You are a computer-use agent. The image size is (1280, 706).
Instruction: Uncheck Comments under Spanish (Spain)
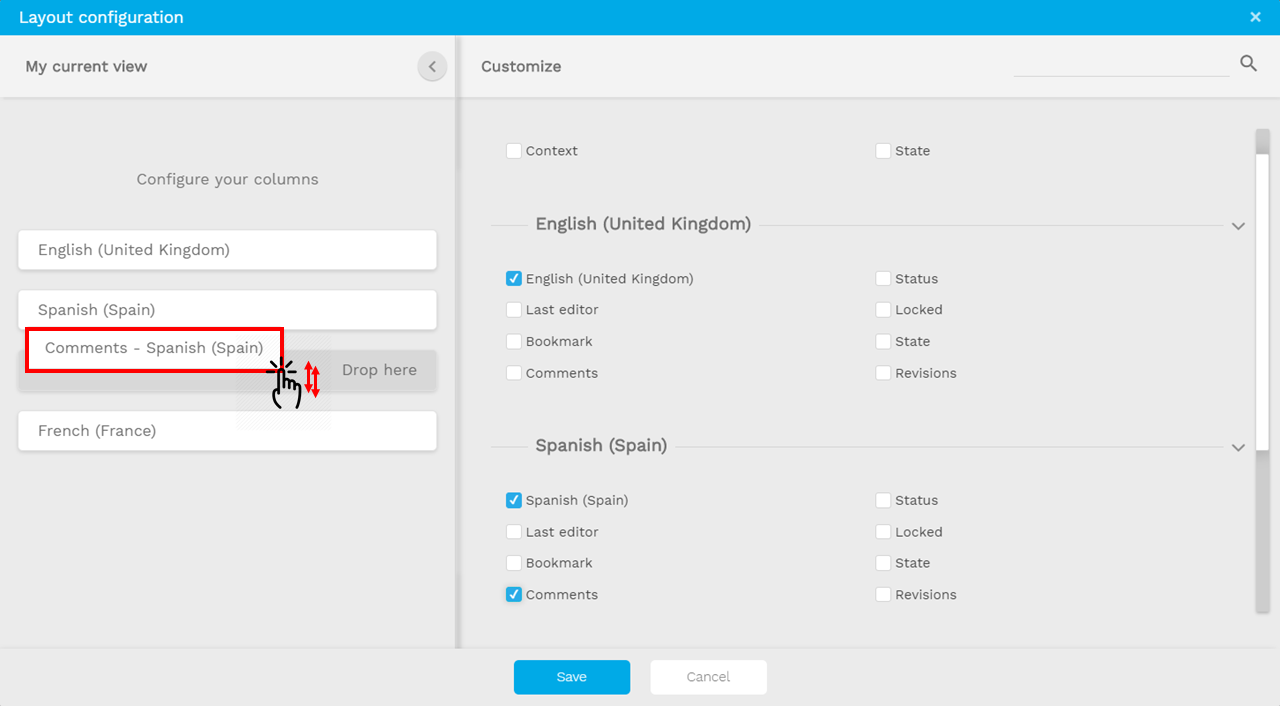click(x=514, y=595)
